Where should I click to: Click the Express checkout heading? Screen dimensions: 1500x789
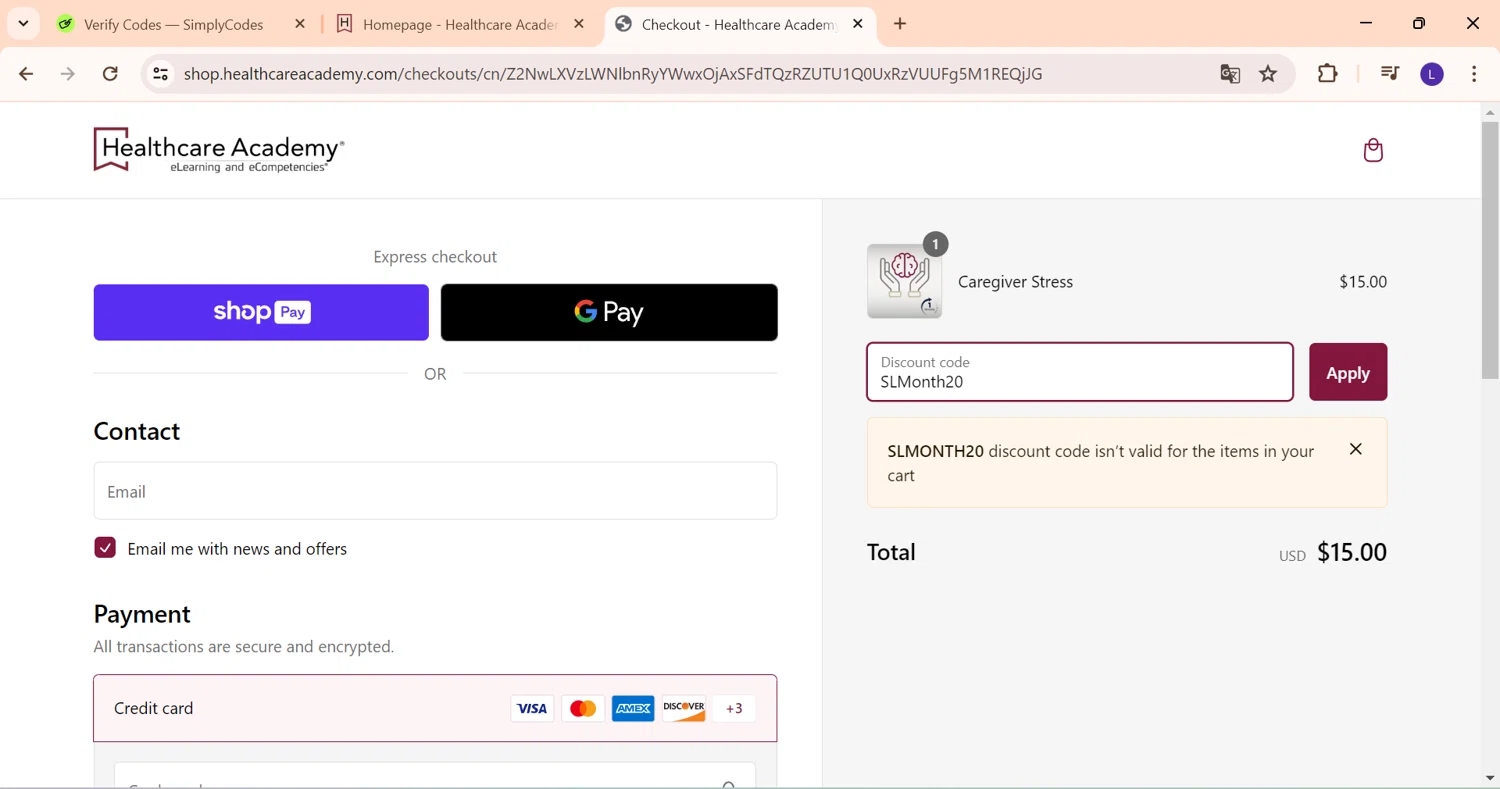coord(435,257)
